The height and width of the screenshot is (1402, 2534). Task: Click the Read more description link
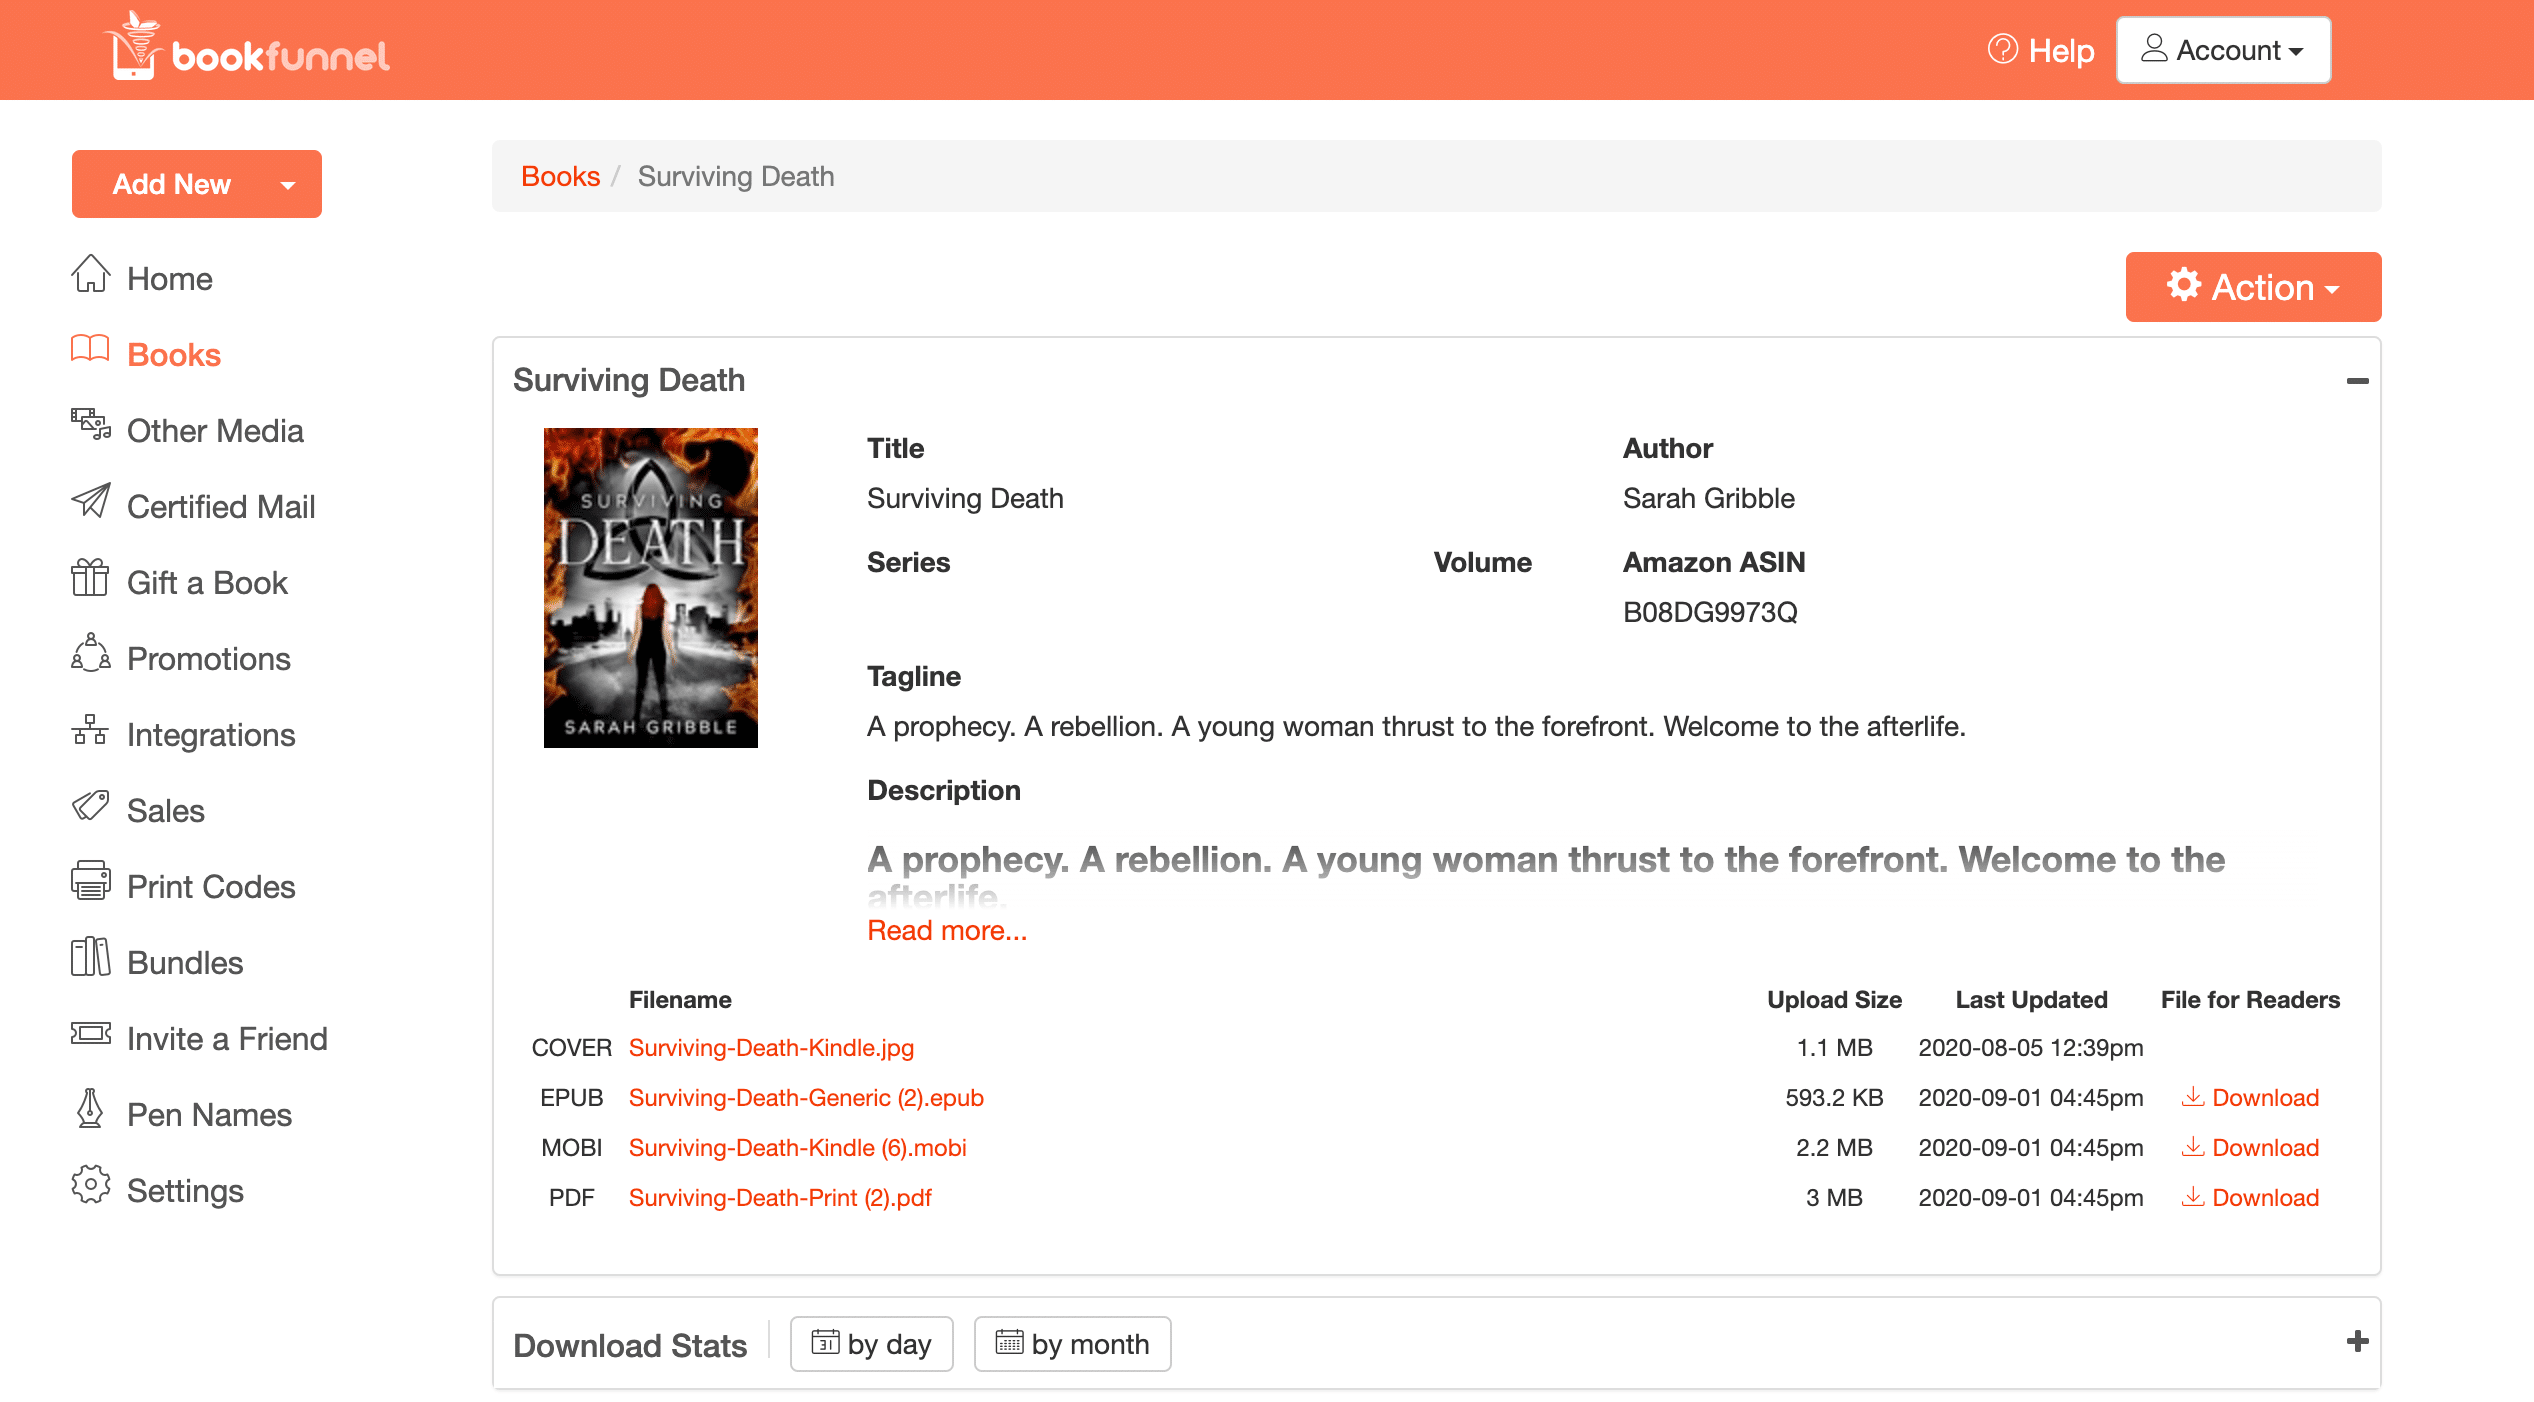(946, 931)
